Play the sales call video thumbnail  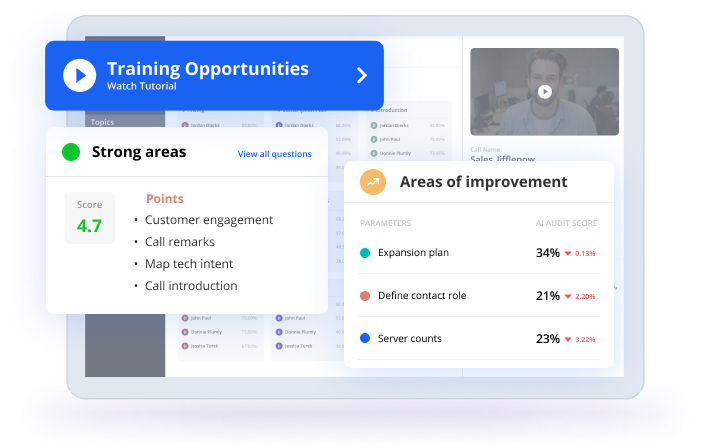[x=545, y=92]
